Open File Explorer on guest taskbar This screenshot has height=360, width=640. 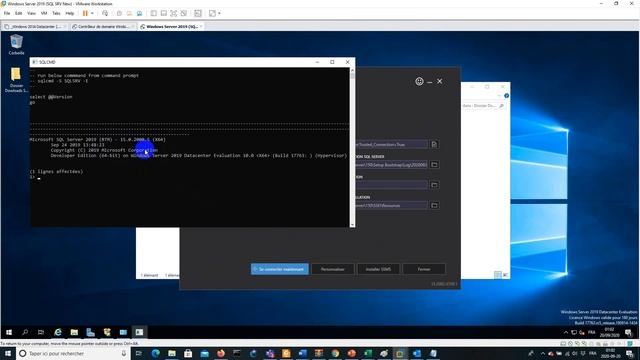[74, 332]
